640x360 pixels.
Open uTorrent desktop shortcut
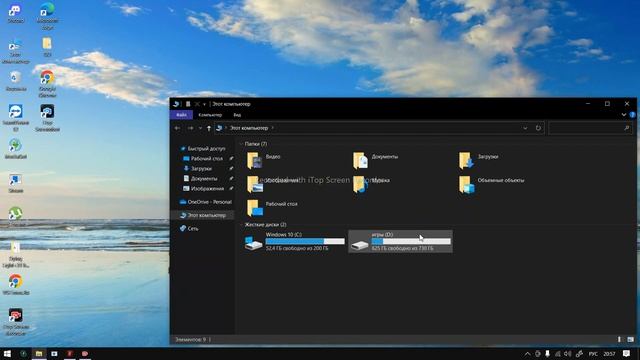(16, 217)
